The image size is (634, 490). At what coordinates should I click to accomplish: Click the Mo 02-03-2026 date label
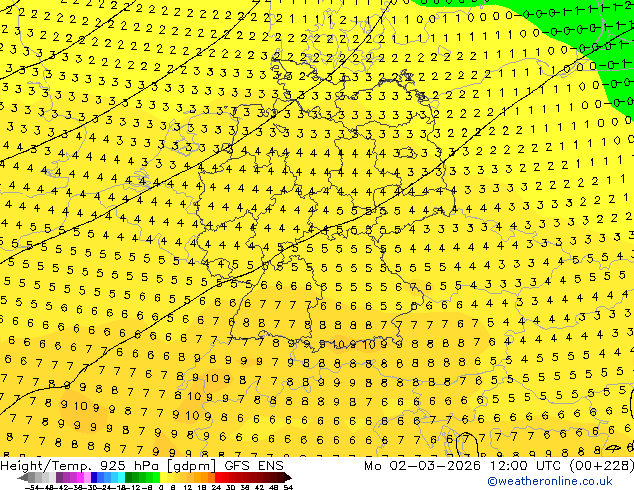point(424,466)
